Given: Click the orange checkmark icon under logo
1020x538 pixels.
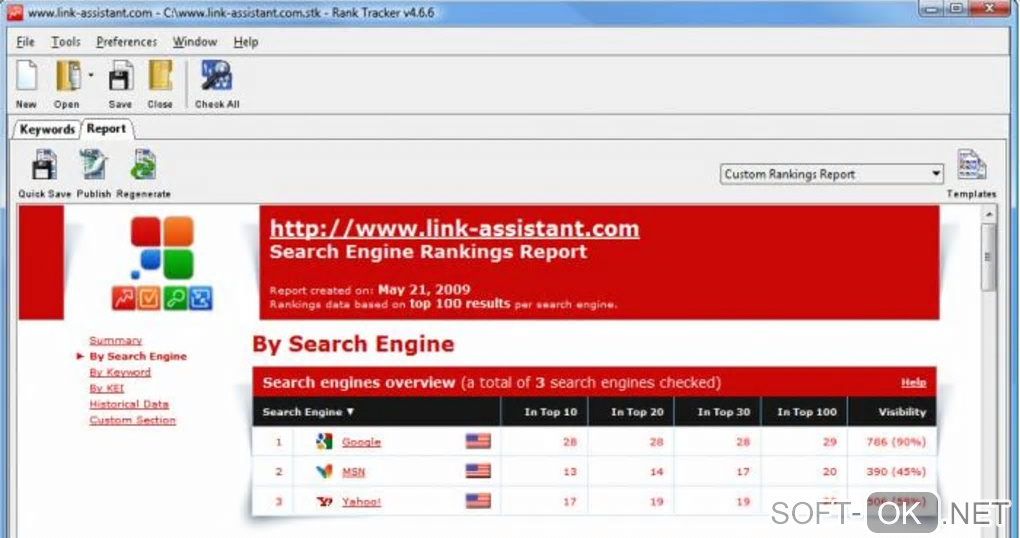Looking at the screenshot, I should click(149, 299).
